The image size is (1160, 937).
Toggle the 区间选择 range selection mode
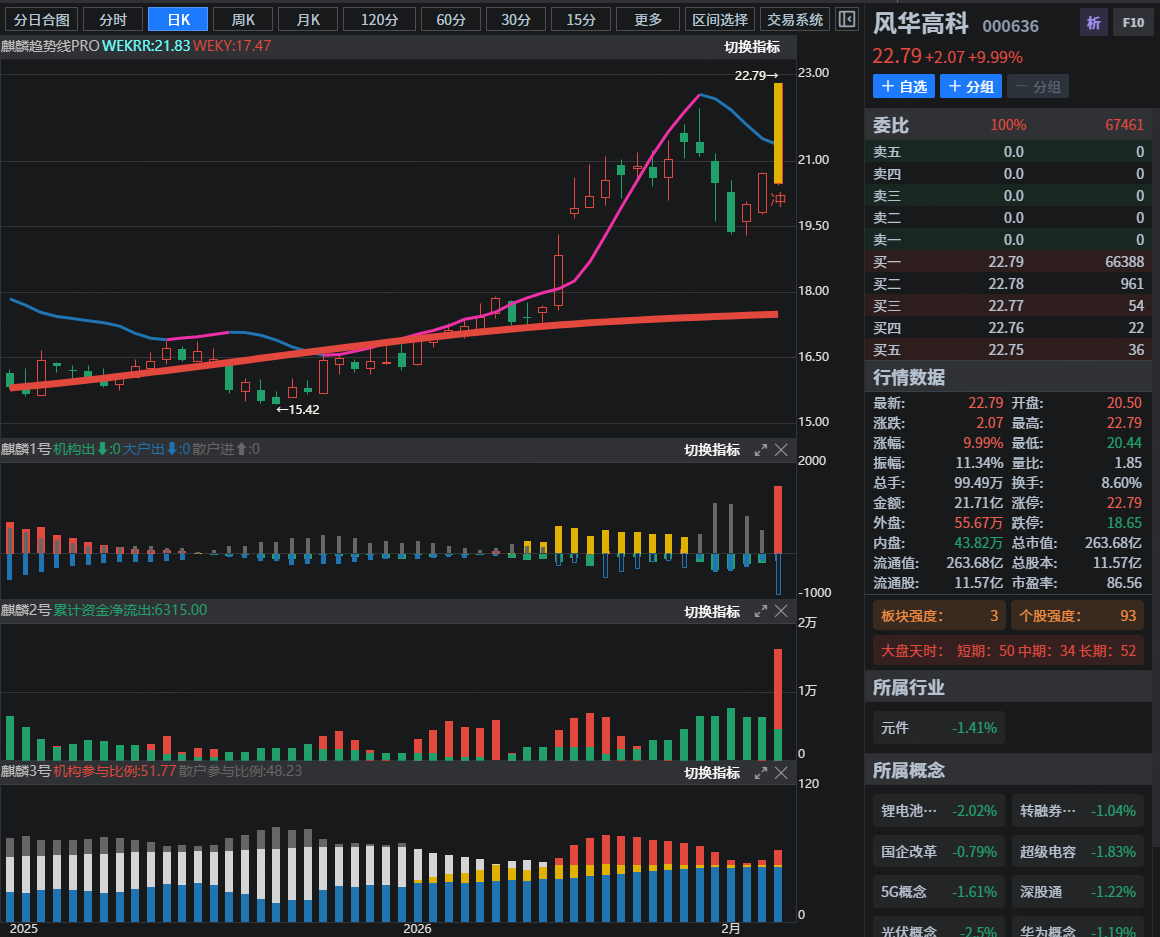coord(719,19)
